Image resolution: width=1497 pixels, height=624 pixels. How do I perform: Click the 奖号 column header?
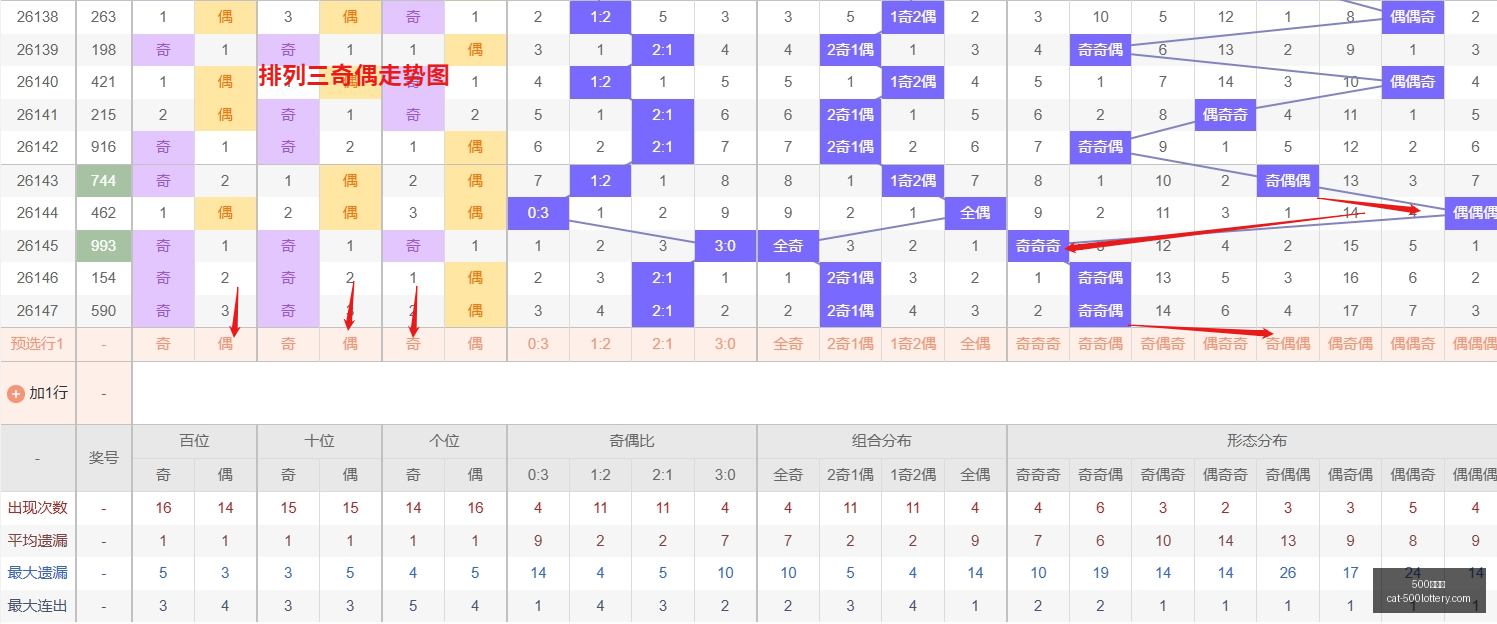(x=104, y=458)
